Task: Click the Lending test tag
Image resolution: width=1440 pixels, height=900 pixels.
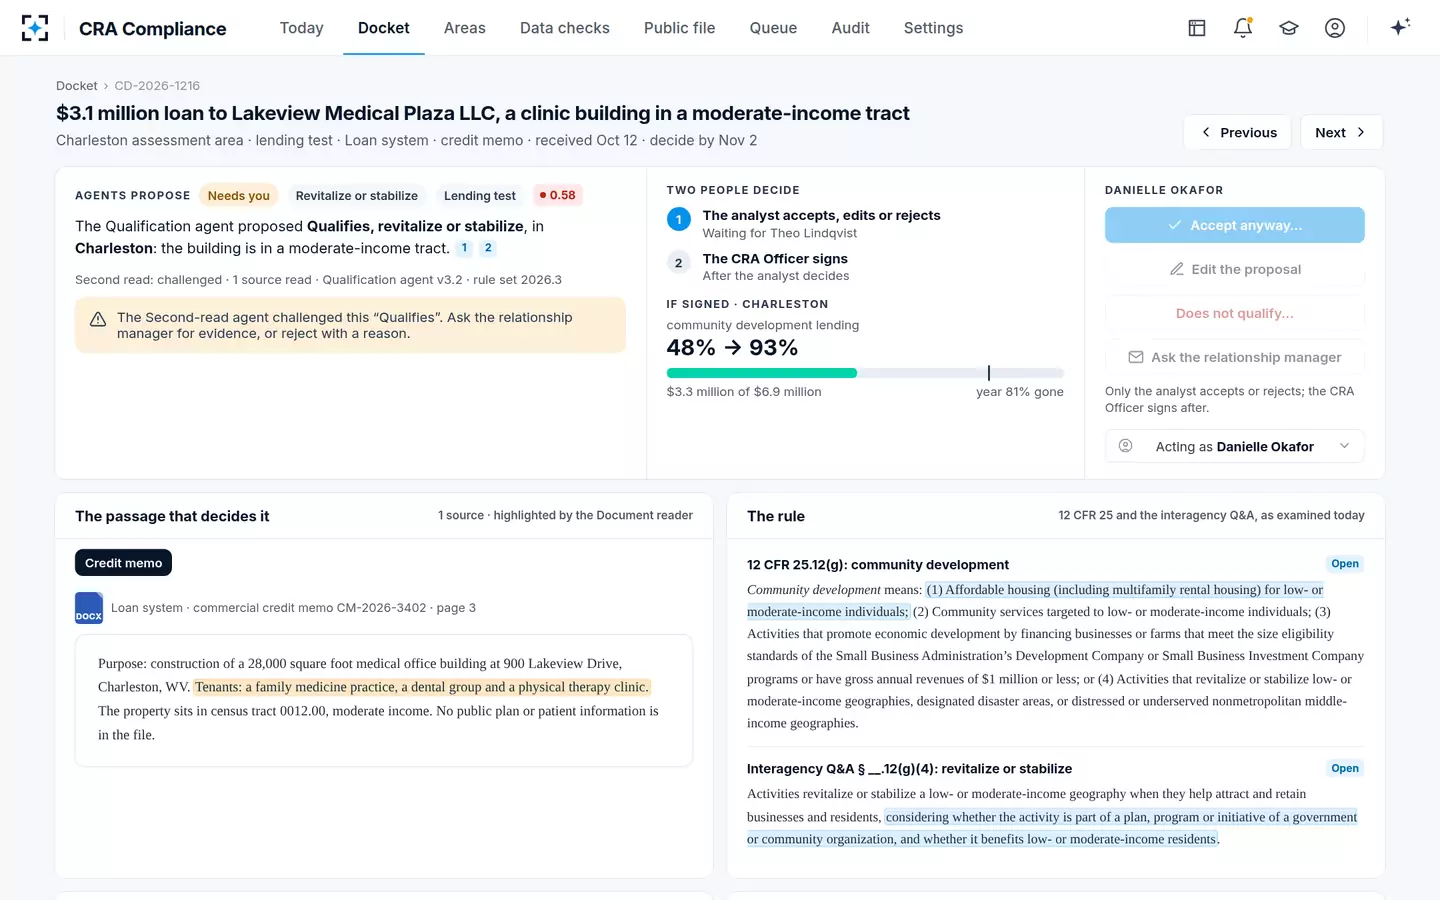Action: [x=480, y=195]
